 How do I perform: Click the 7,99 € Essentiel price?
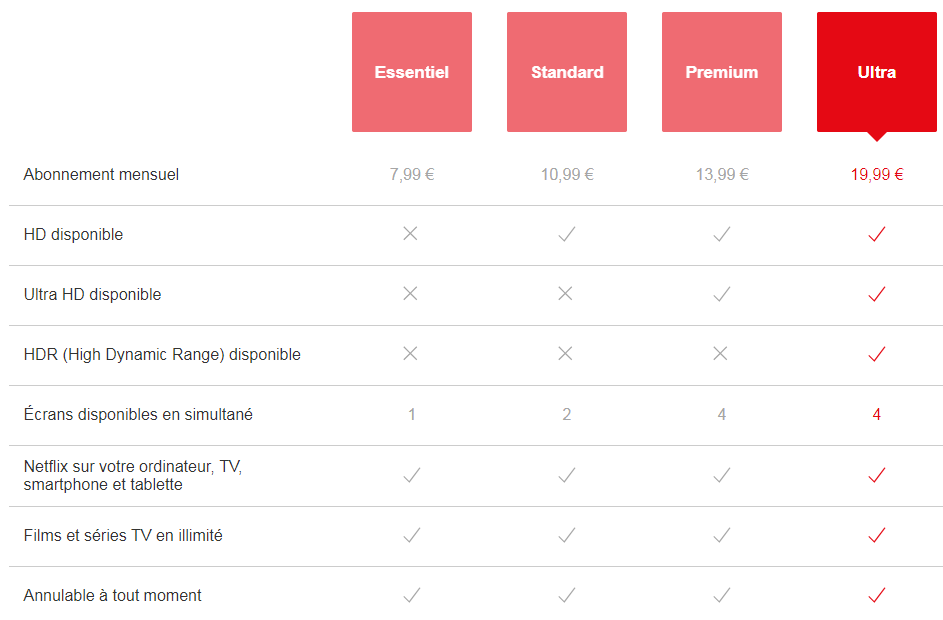411,174
